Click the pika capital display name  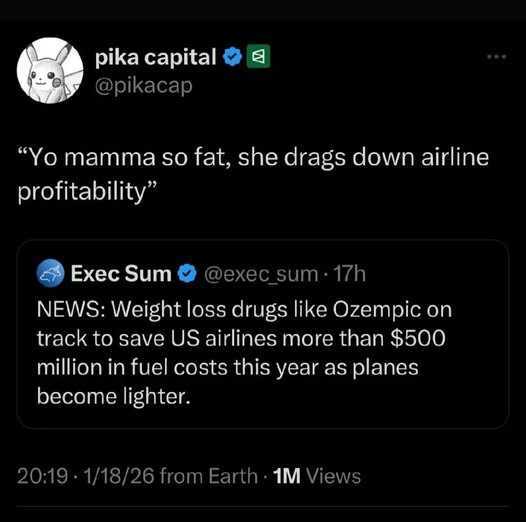click(156, 57)
